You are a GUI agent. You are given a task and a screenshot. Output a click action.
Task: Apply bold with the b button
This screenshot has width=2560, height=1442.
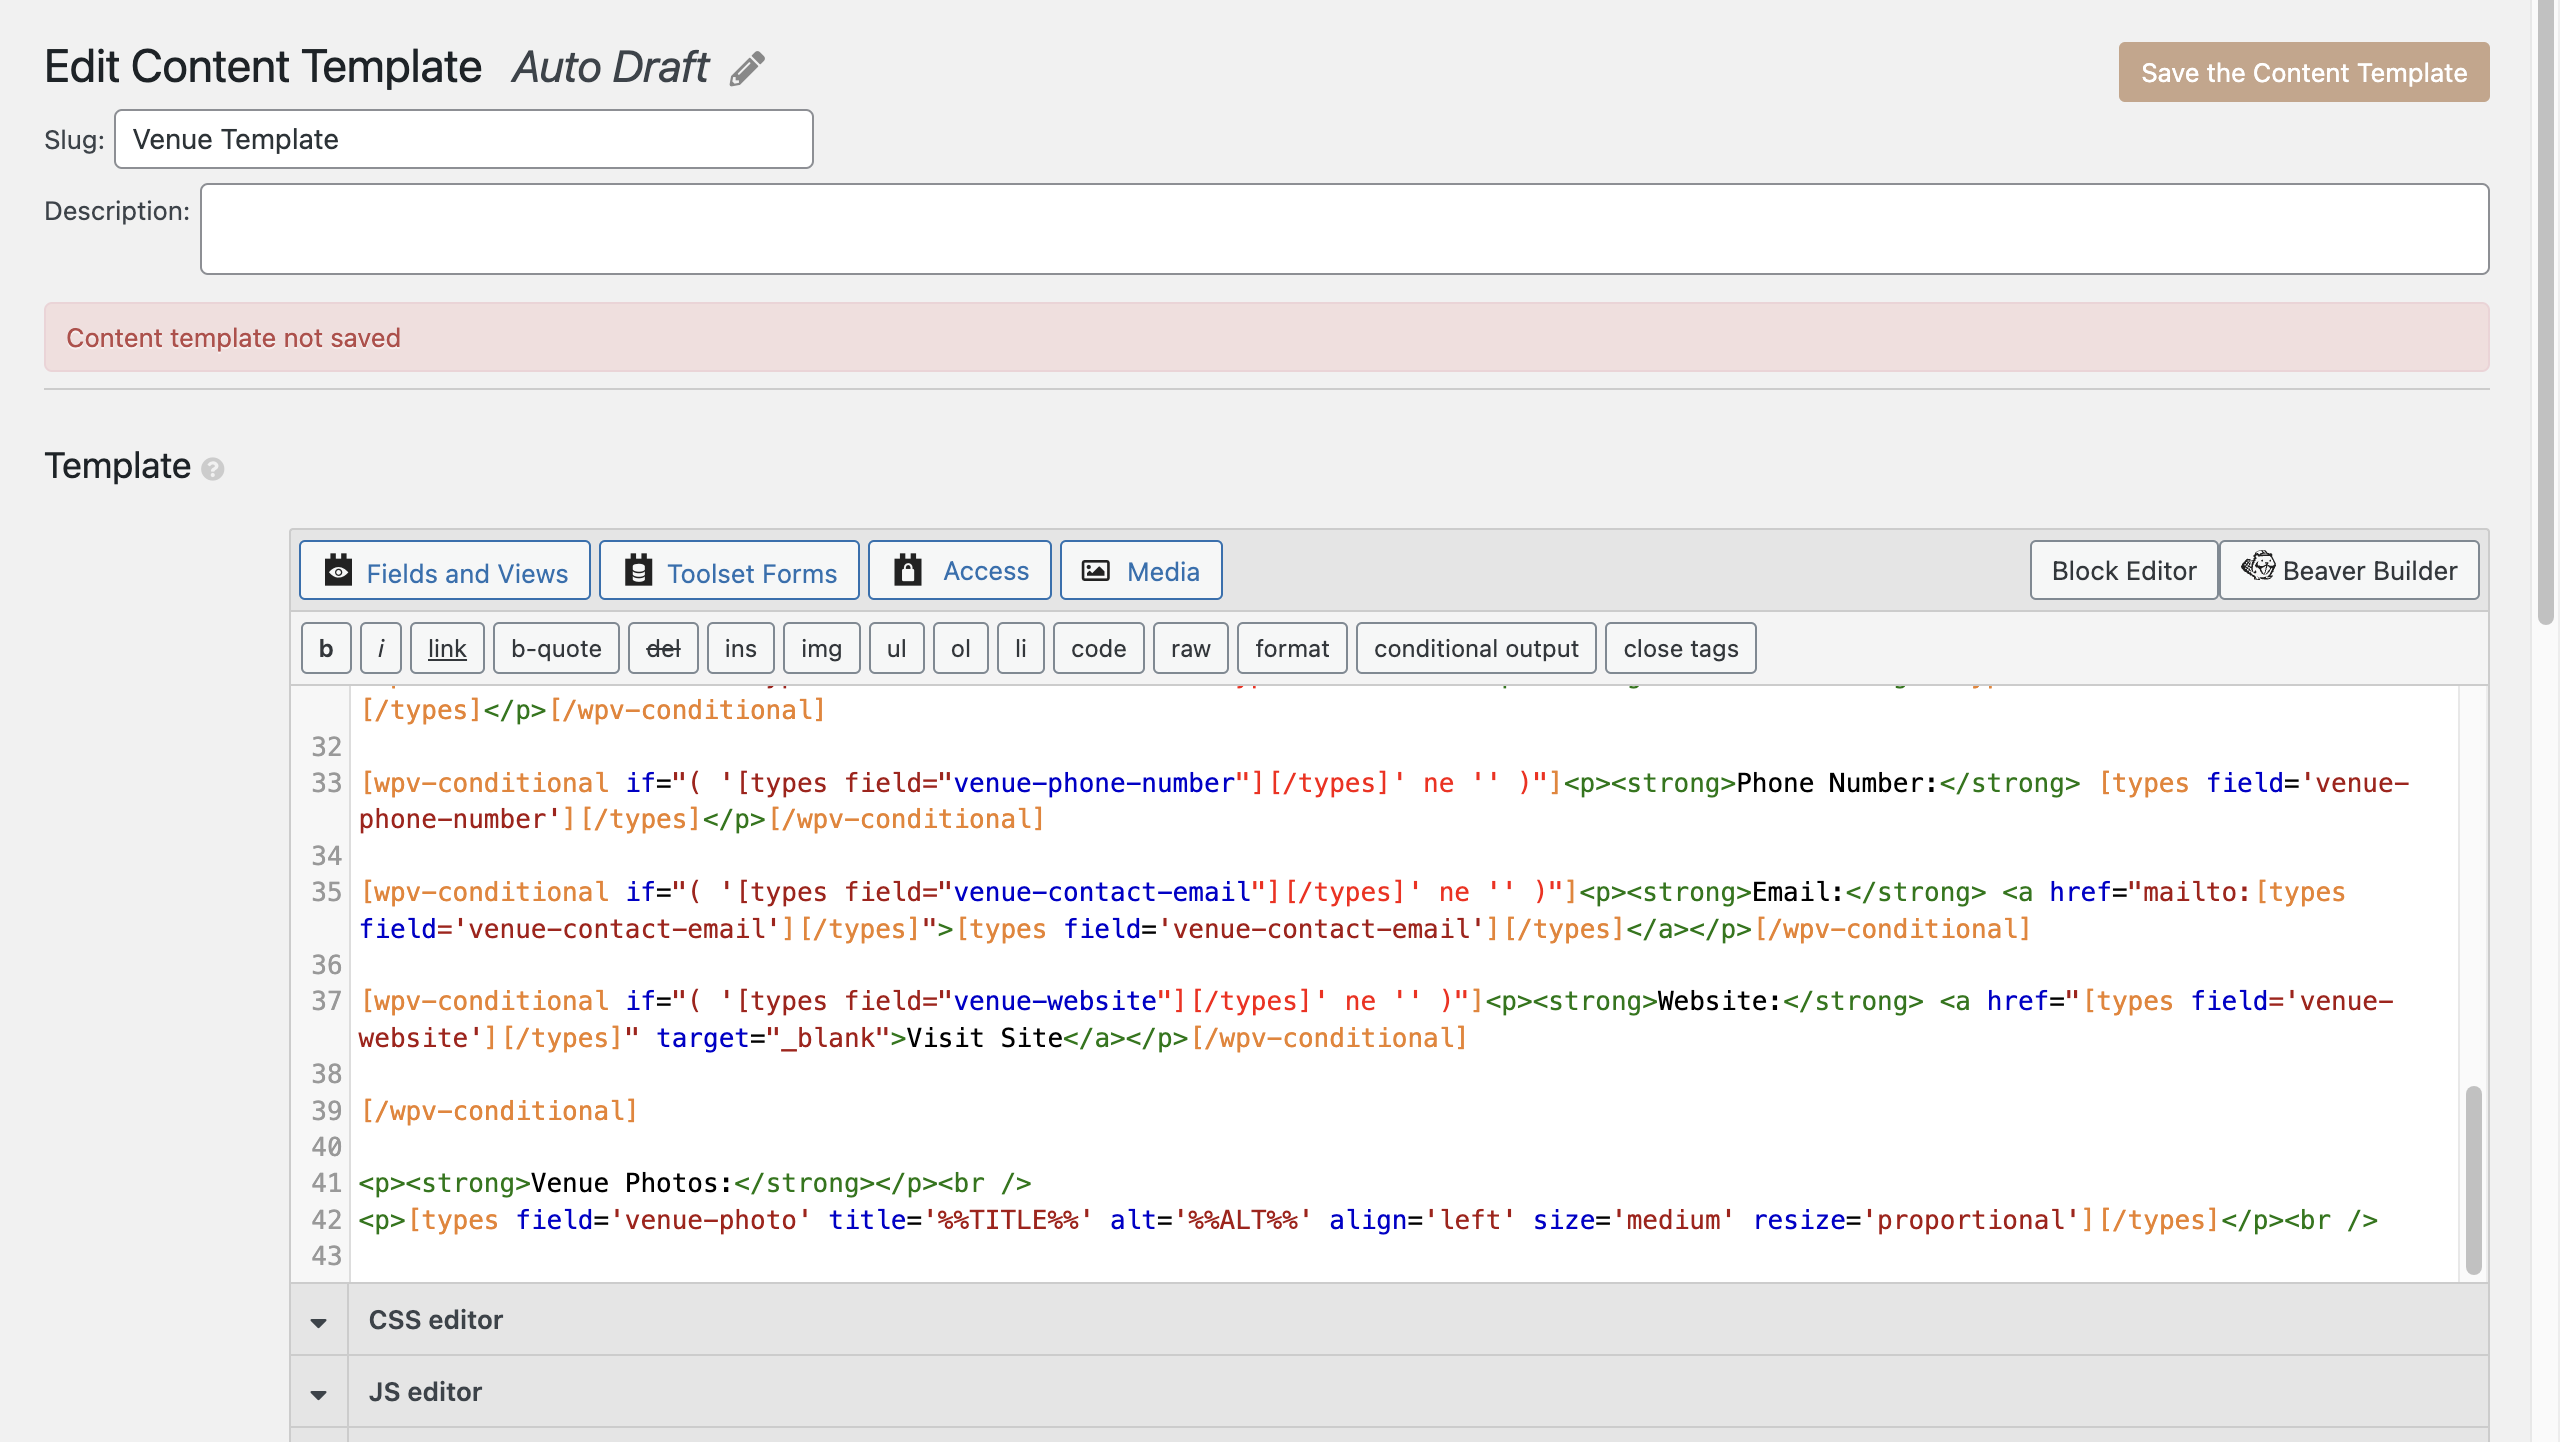pyautogui.click(x=326, y=649)
